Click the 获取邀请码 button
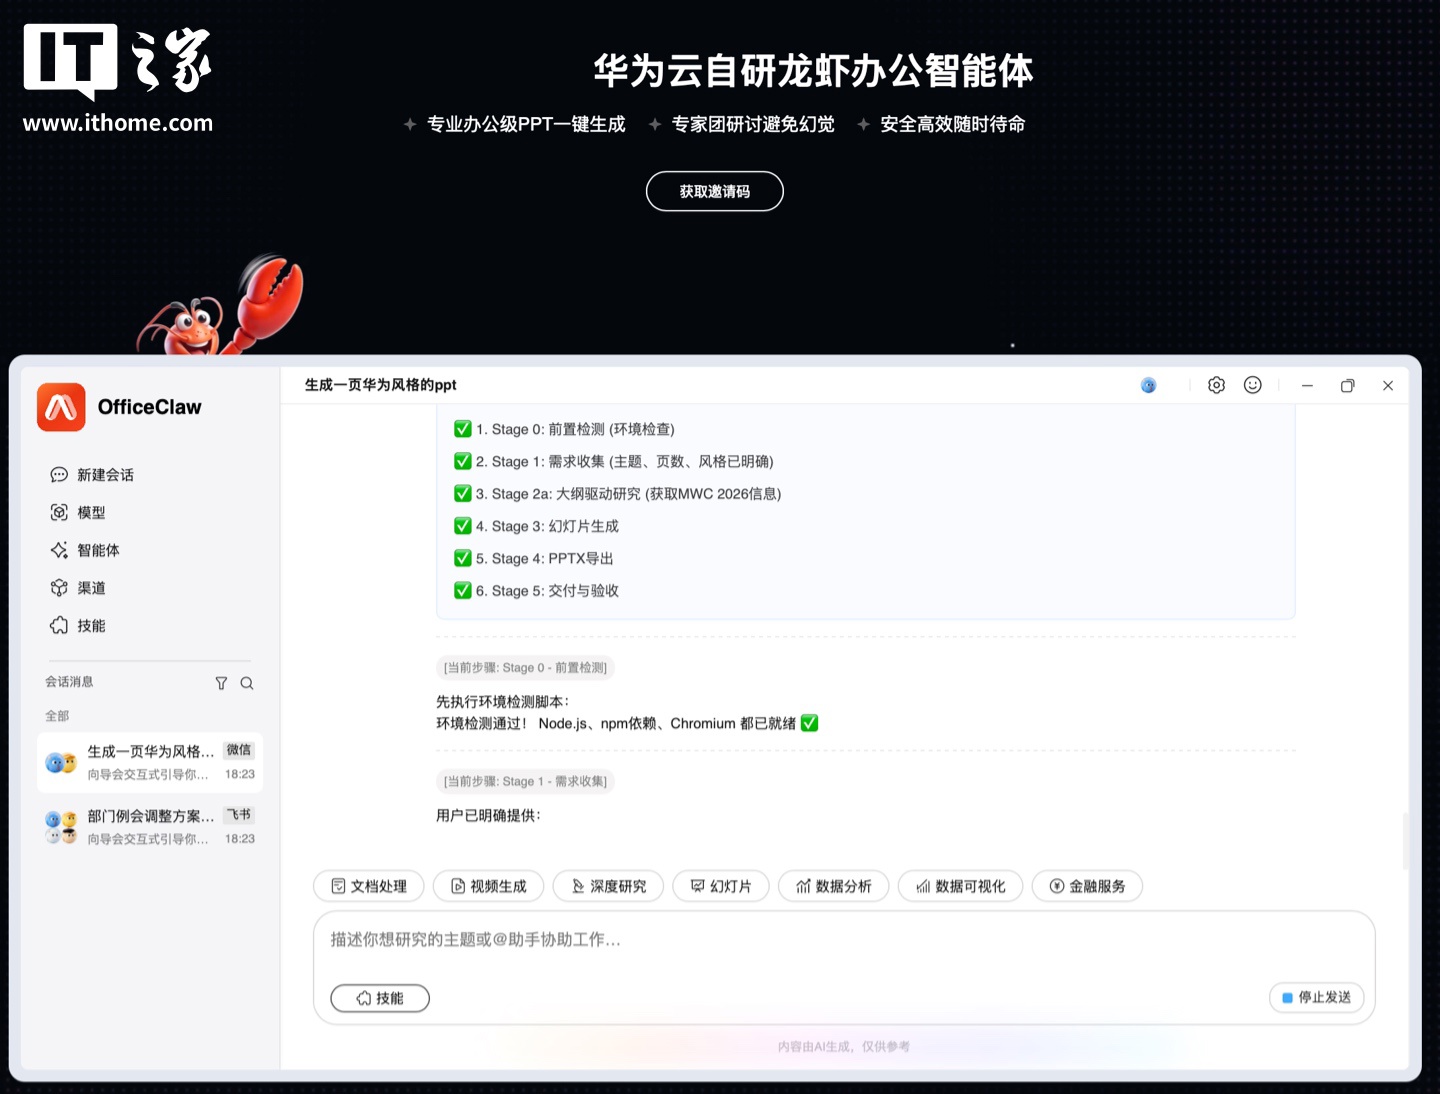 [x=714, y=191]
